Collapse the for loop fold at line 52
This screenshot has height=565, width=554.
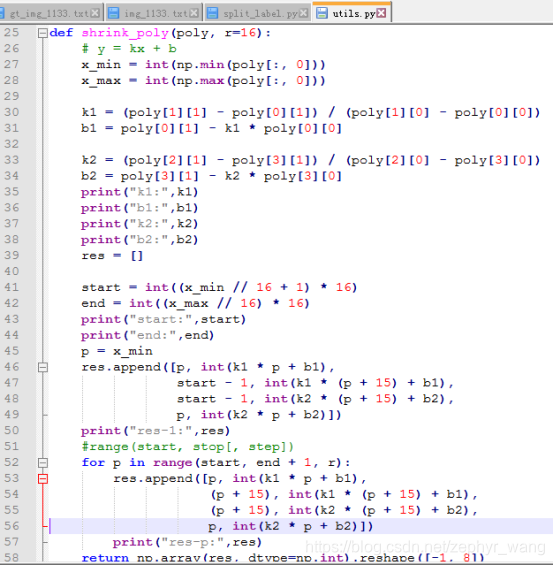43,463
